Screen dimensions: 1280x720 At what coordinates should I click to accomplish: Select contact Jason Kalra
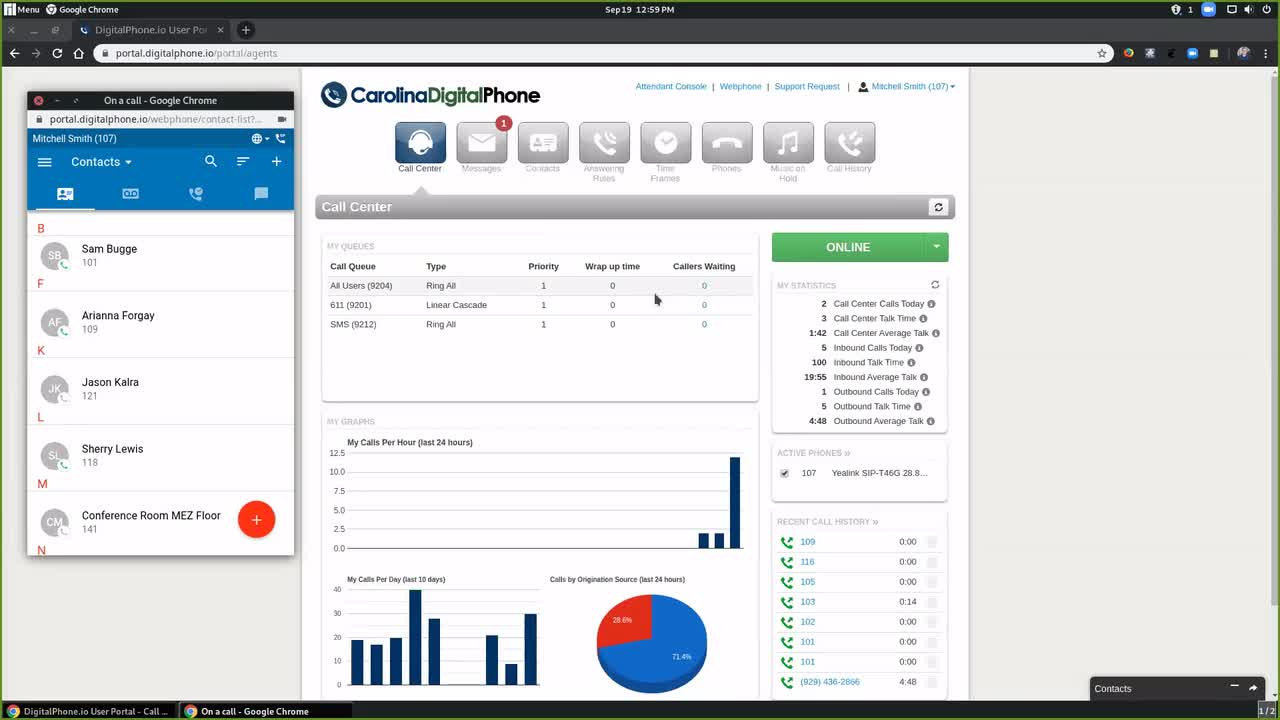pyautogui.click(x=161, y=389)
